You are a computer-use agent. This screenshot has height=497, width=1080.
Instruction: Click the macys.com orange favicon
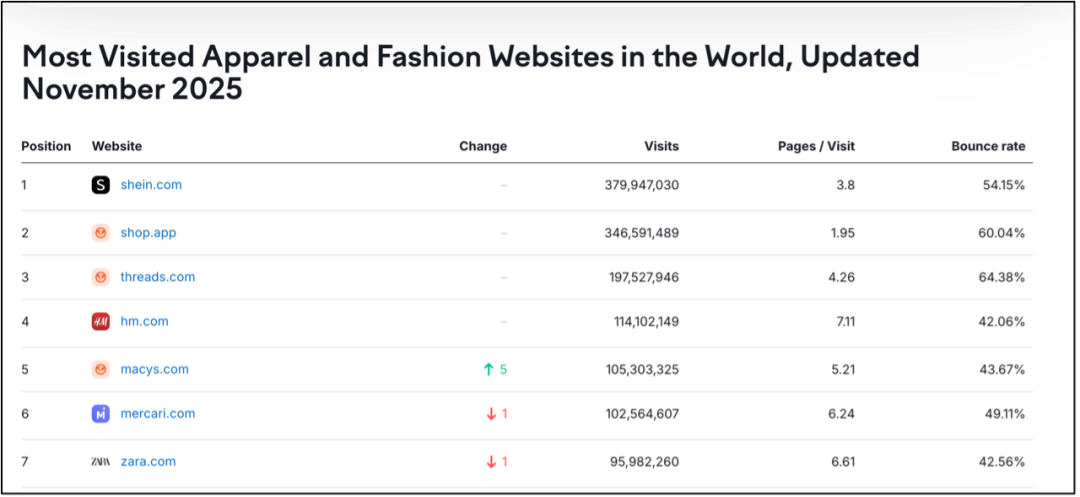tap(100, 369)
